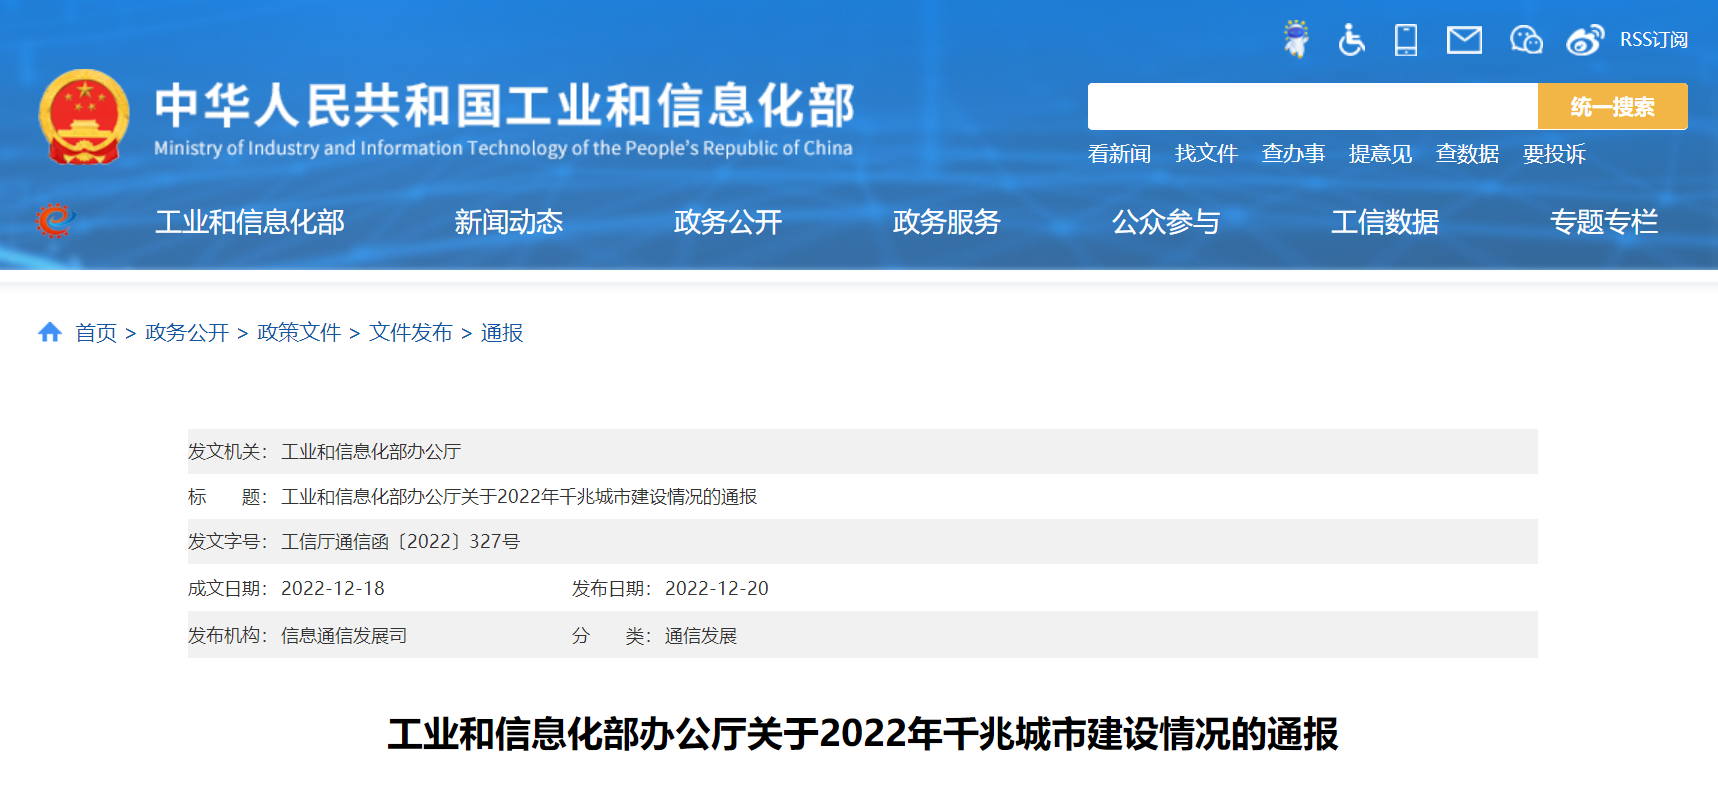Click the 成文日期 value 2022-12-18
Image resolution: width=1718 pixels, height=786 pixels.
coord(333,589)
